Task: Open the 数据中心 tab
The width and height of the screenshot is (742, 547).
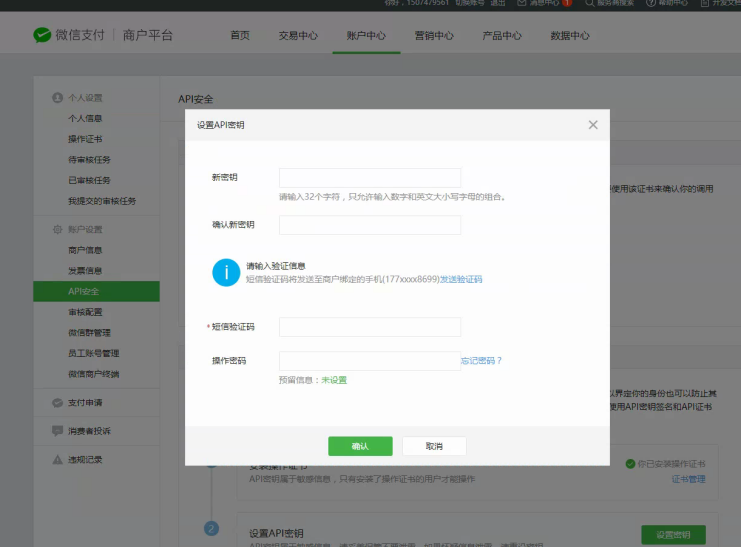Action: pyautogui.click(x=570, y=35)
